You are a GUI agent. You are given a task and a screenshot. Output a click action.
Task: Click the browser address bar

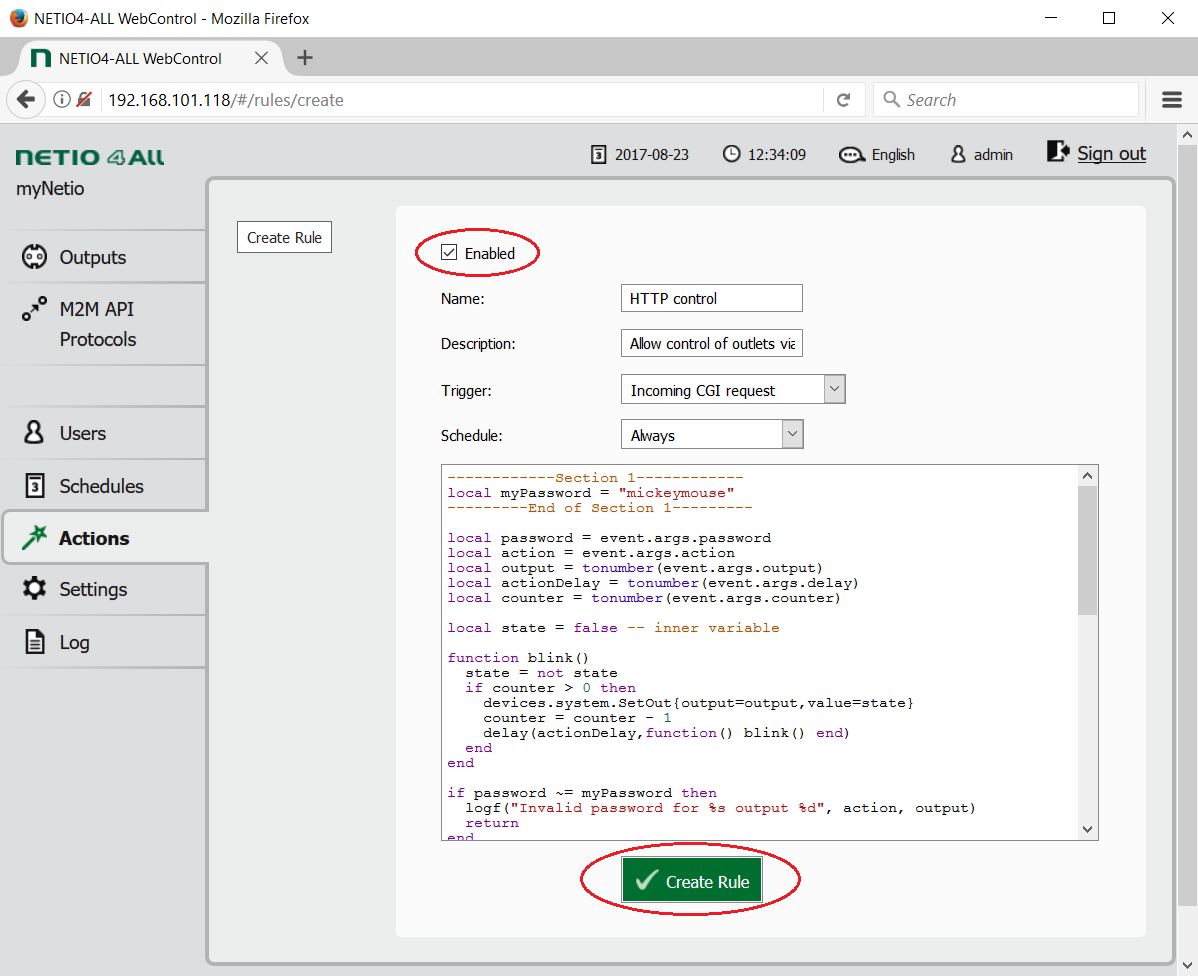click(461, 100)
